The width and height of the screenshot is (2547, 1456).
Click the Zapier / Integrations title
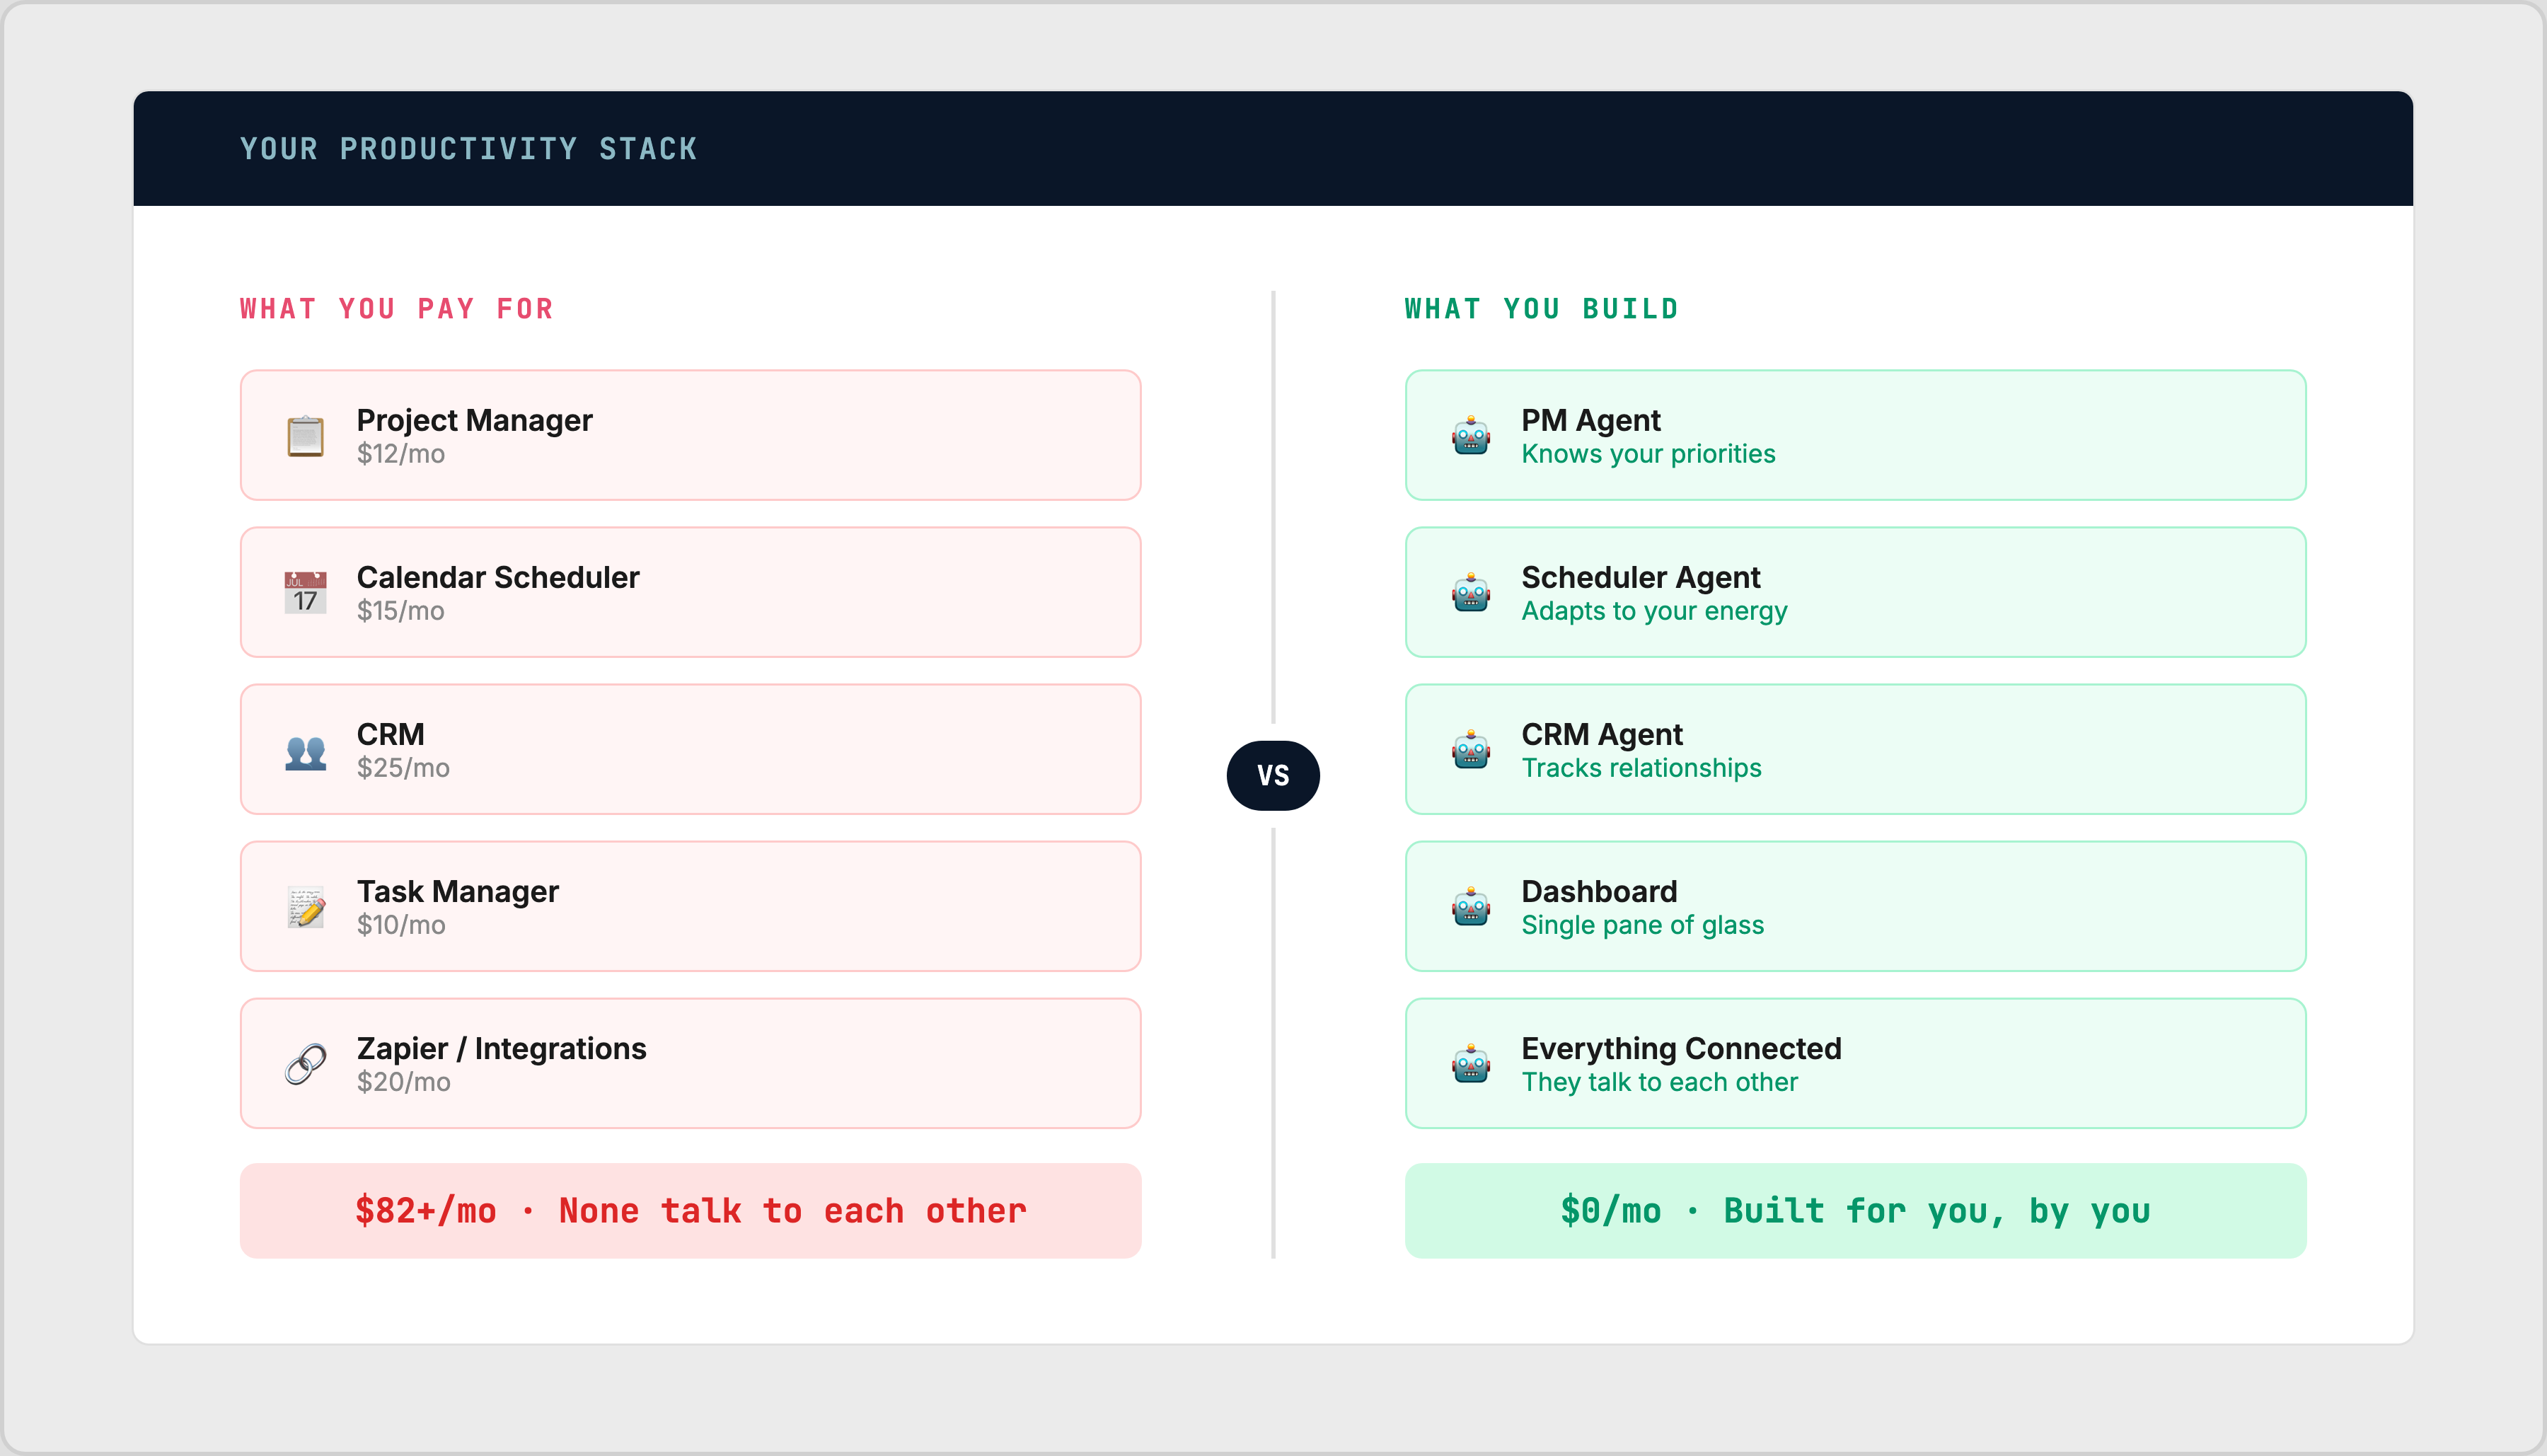(x=501, y=1048)
